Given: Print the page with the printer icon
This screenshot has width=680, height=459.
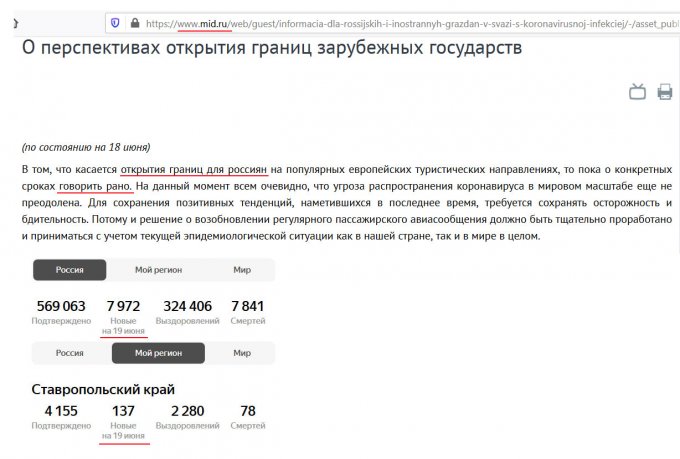Looking at the screenshot, I should pos(664,92).
